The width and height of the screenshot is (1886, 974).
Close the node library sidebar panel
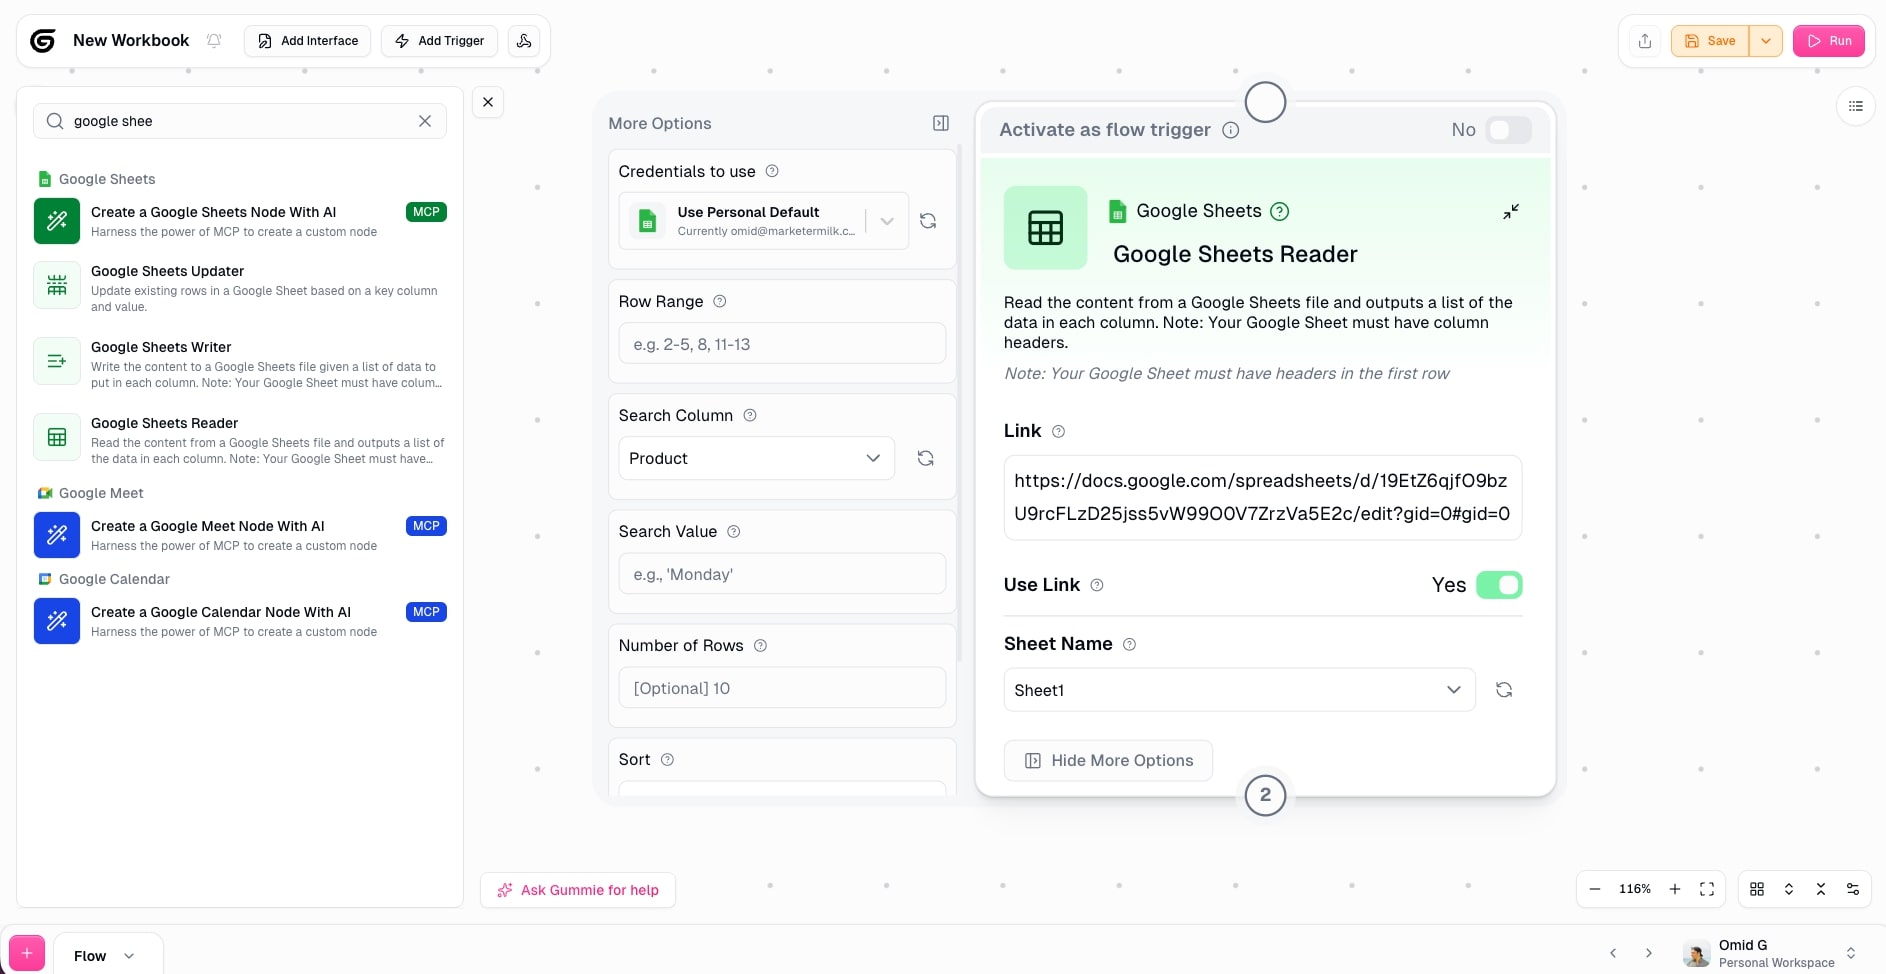point(488,102)
